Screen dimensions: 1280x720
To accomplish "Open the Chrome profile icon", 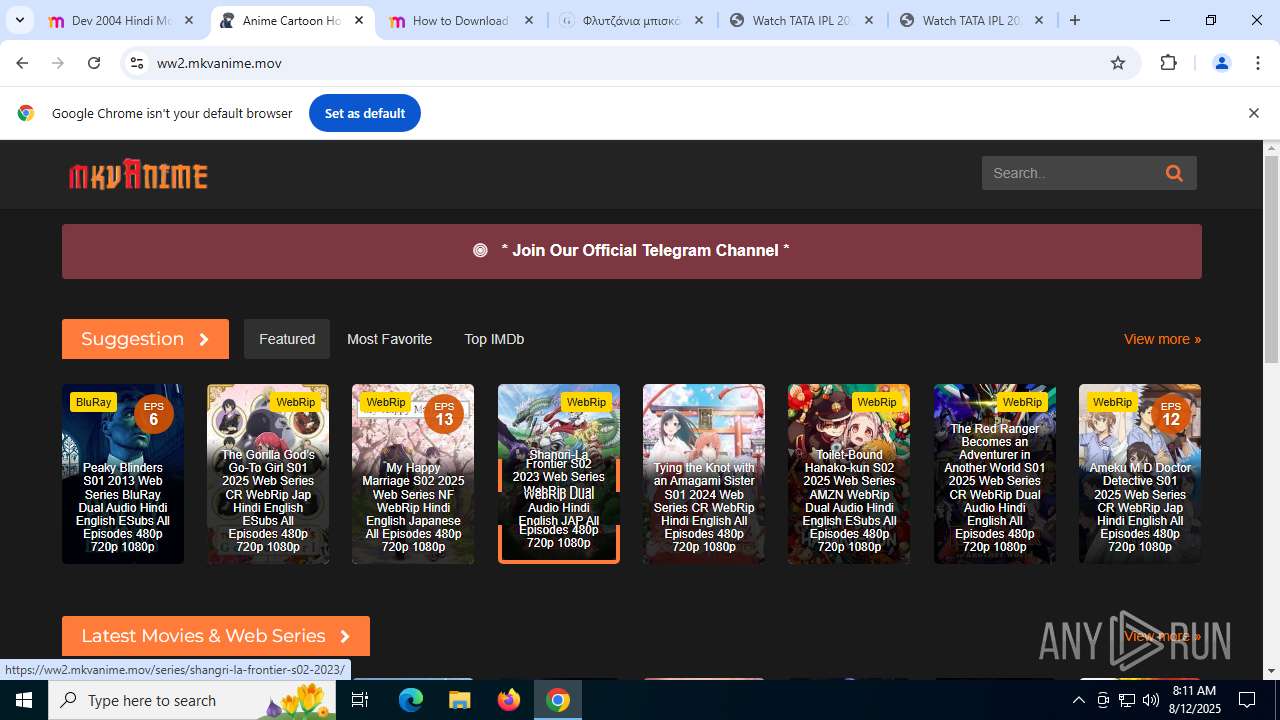I will coord(1221,63).
